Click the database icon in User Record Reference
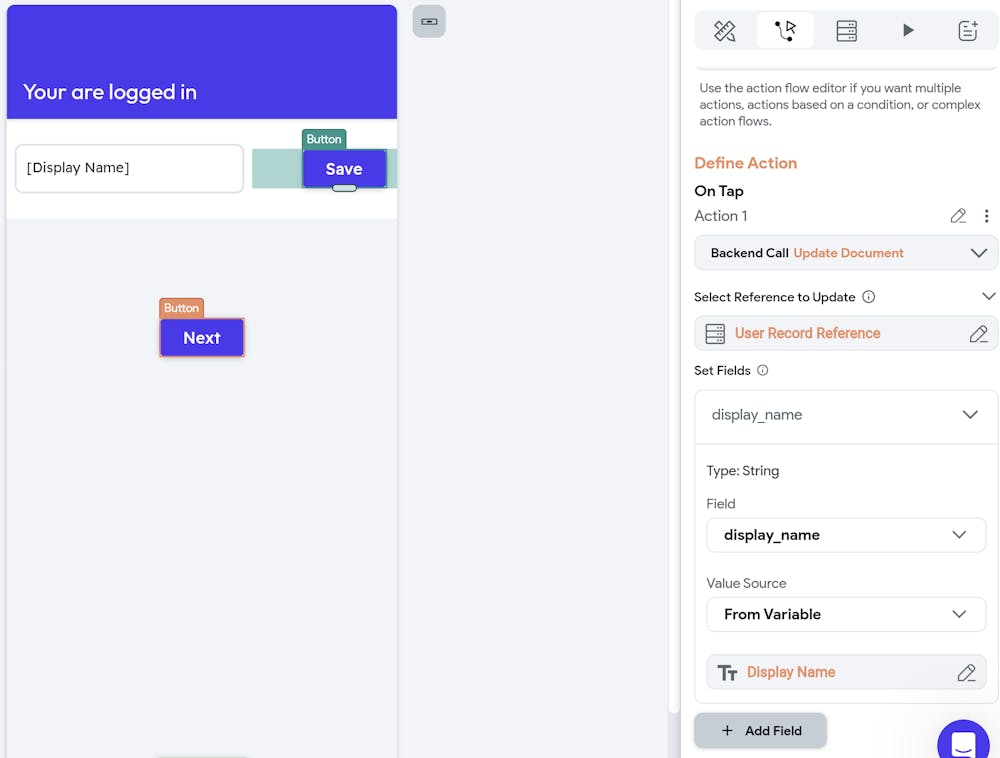This screenshot has width=1000, height=758. point(715,333)
